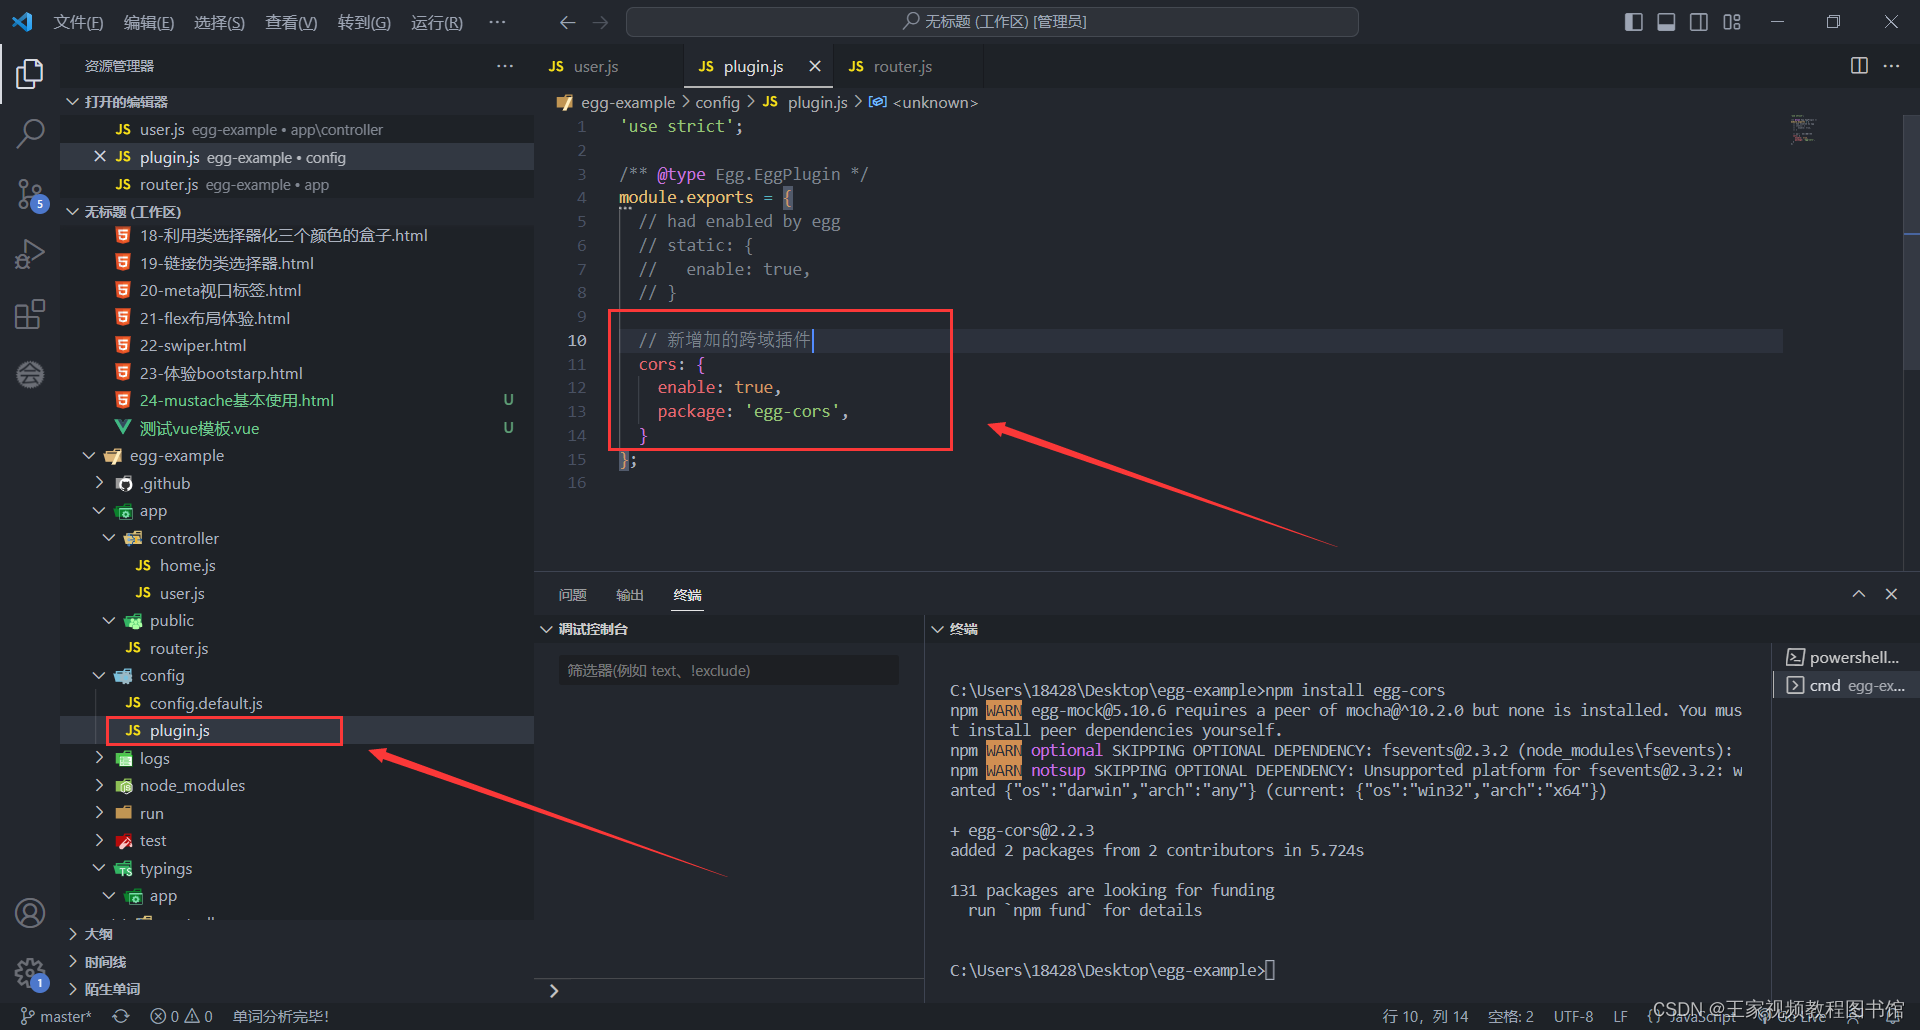Open the 编辑(E) menu

point(148,22)
